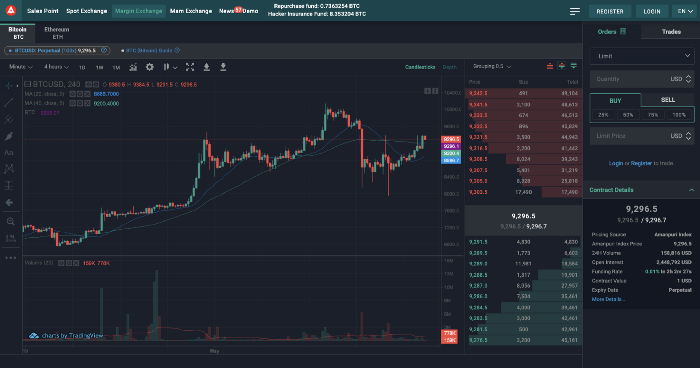Viewport: 700px width, 368px height.
Task: Show only sell orders in order book
Action: pos(550,66)
